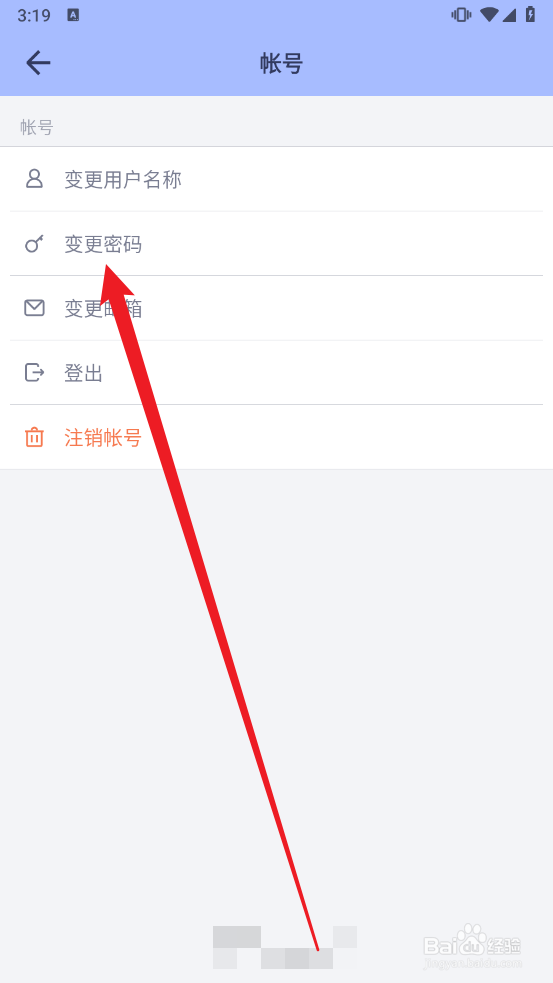Screen dimensions: 553x983
Task: Tap the back arrow icon
Action: [x=38, y=63]
